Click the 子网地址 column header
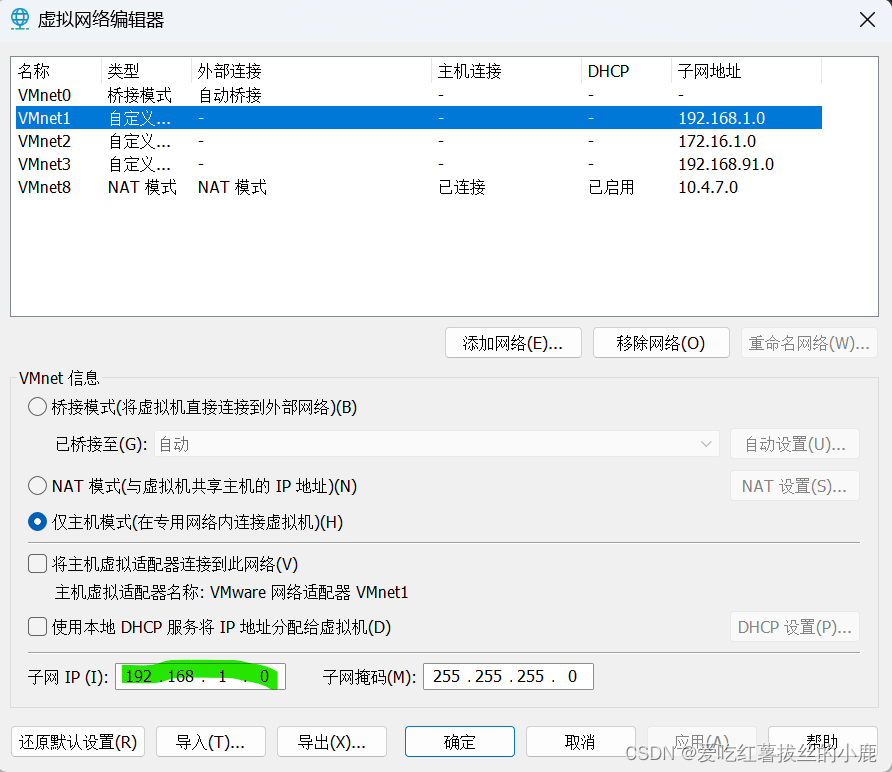 click(x=747, y=71)
